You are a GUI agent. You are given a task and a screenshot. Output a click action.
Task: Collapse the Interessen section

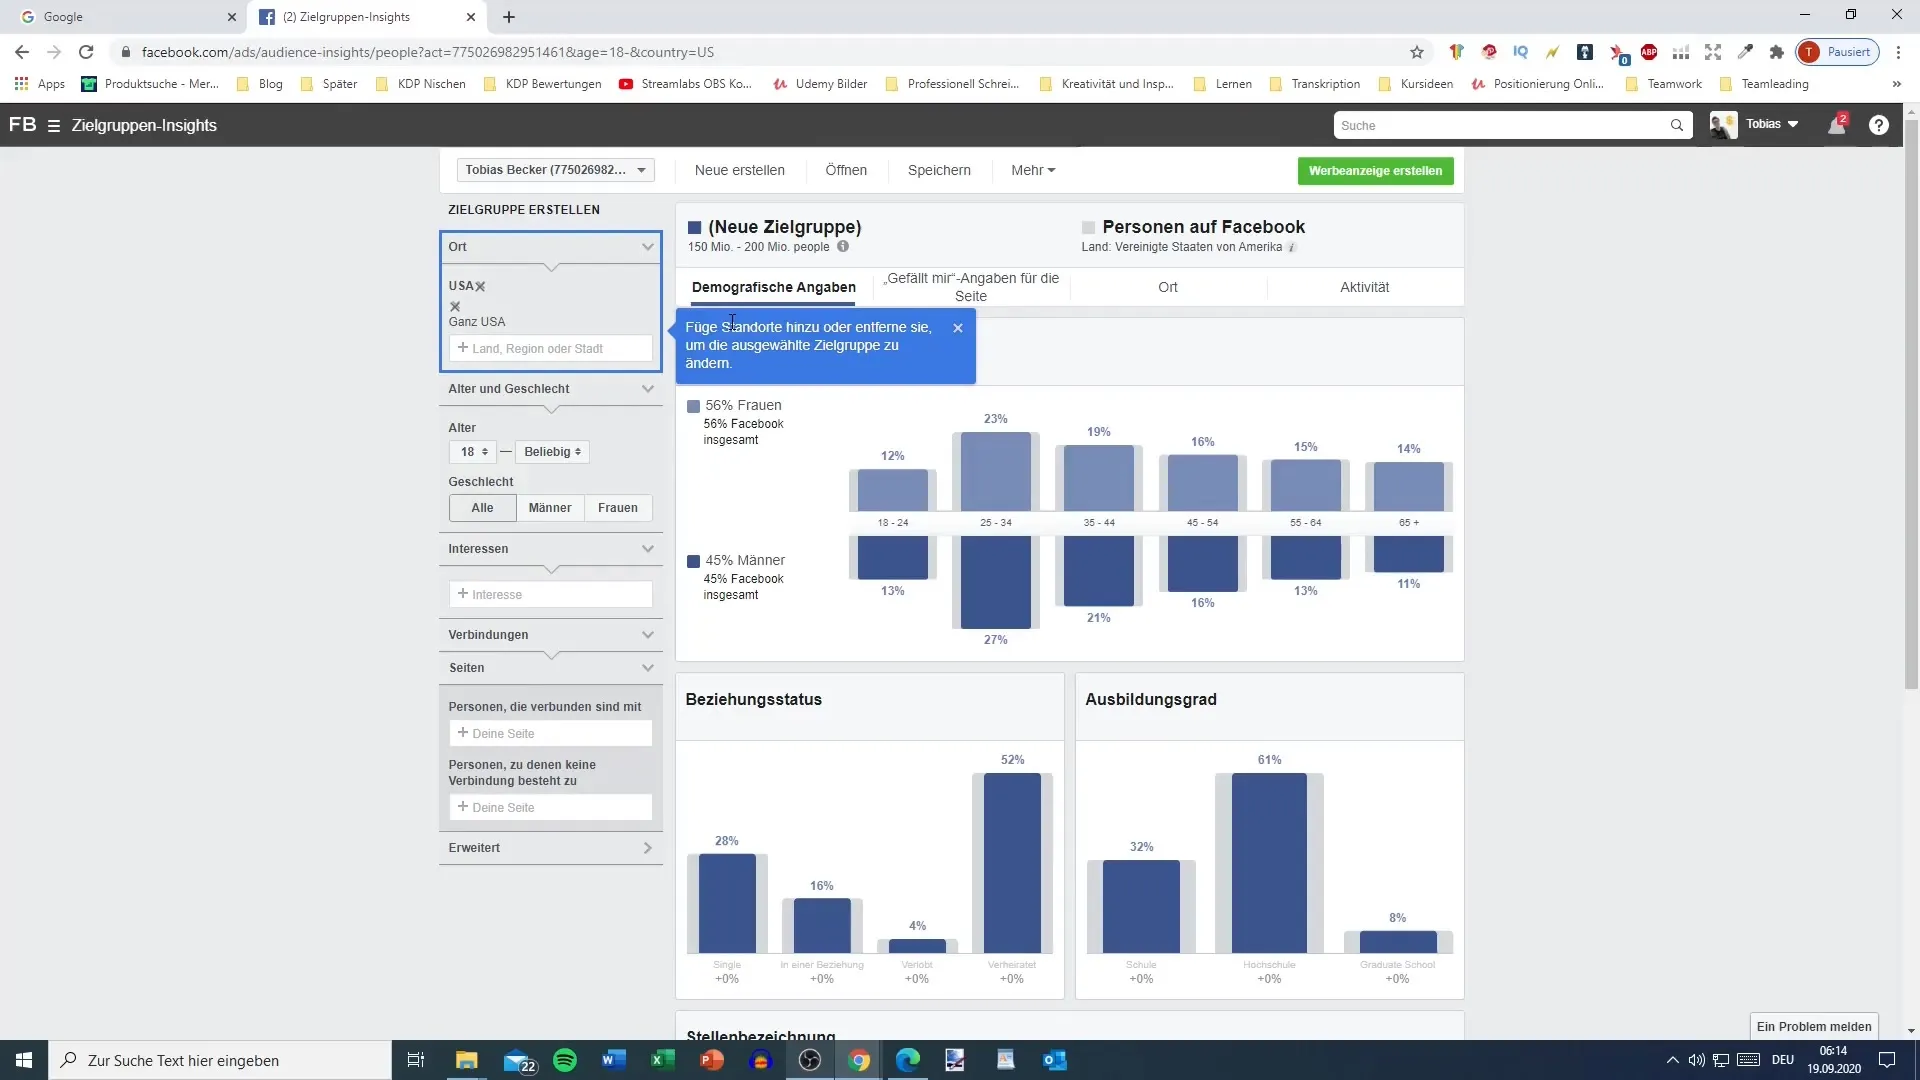pyautogui.click(x=648, y=549)
